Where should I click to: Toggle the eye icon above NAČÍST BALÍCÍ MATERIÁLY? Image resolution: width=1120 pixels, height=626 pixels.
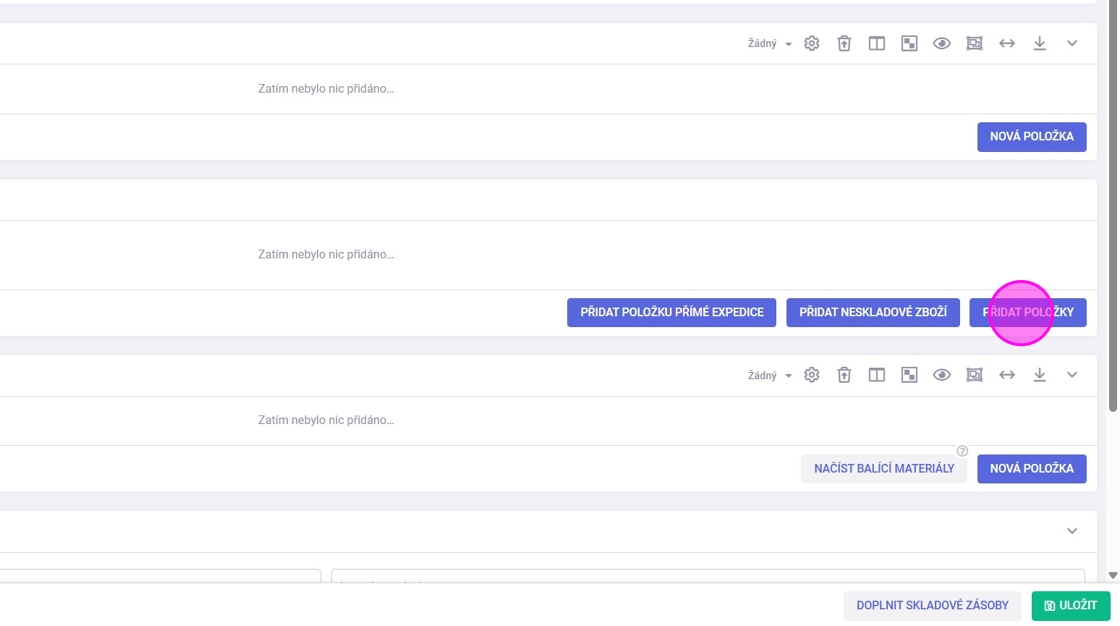click(x=942, y=375)
